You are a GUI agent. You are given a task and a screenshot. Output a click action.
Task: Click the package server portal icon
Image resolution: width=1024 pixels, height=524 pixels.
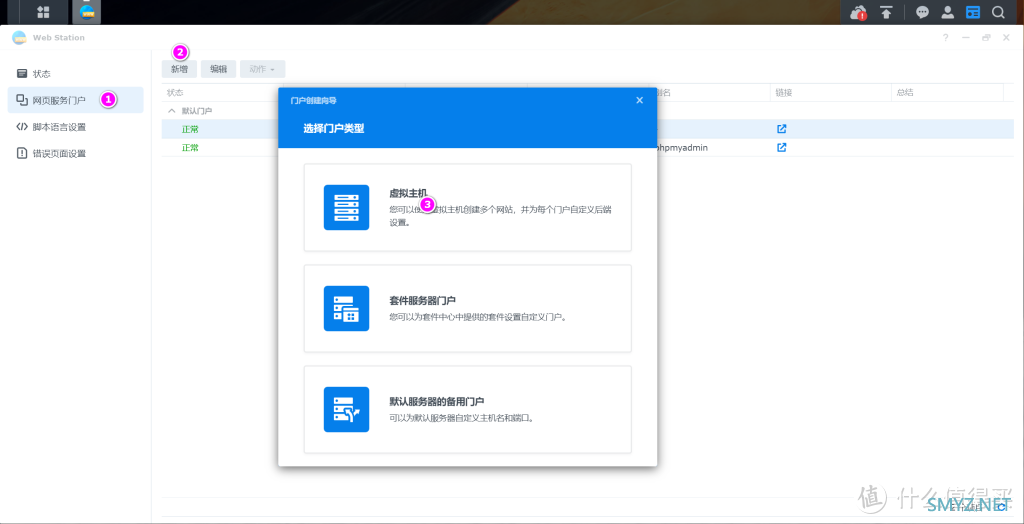pos(346,308)
